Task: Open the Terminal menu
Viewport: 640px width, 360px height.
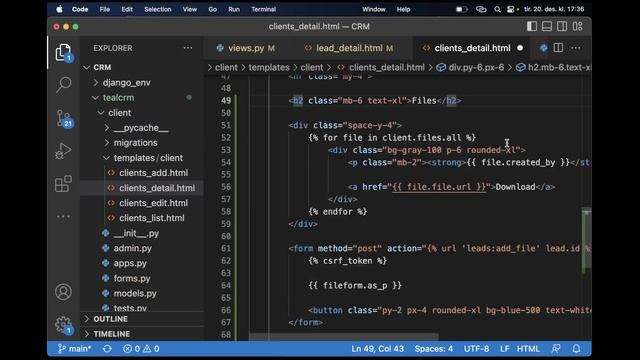Action: [x=263, y=9]
